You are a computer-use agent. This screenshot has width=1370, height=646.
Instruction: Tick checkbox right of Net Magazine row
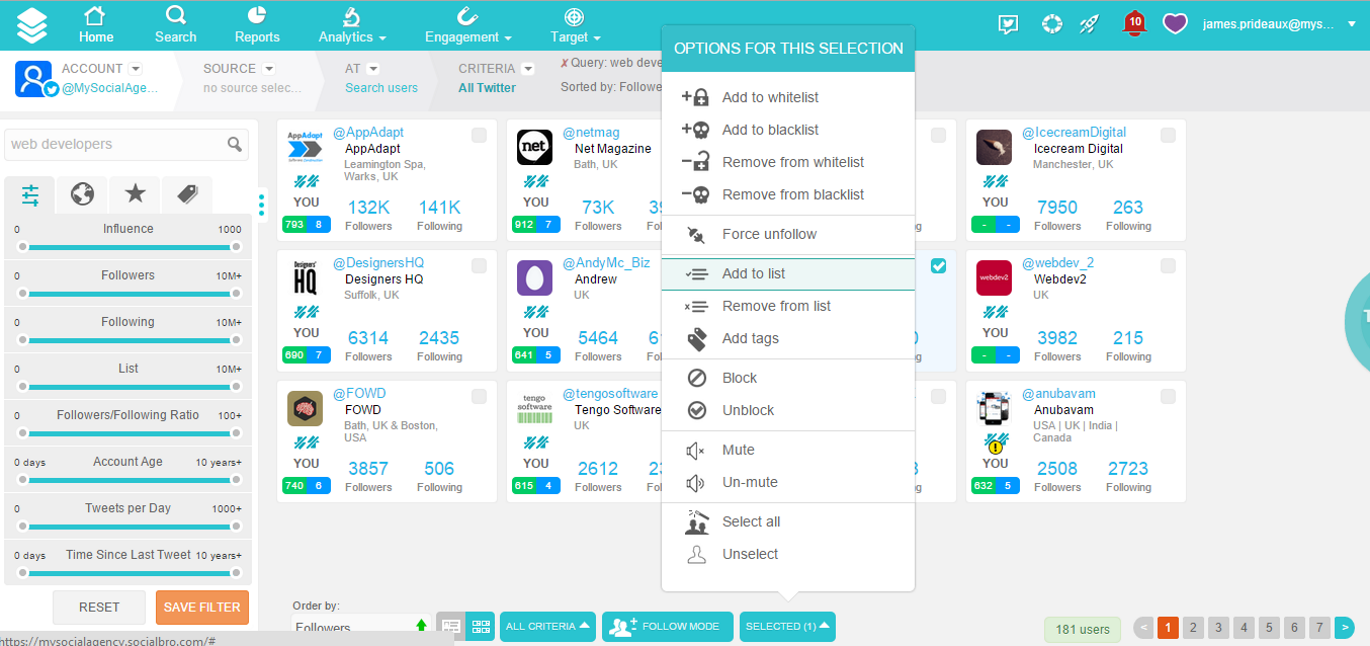tap(938, 135)
